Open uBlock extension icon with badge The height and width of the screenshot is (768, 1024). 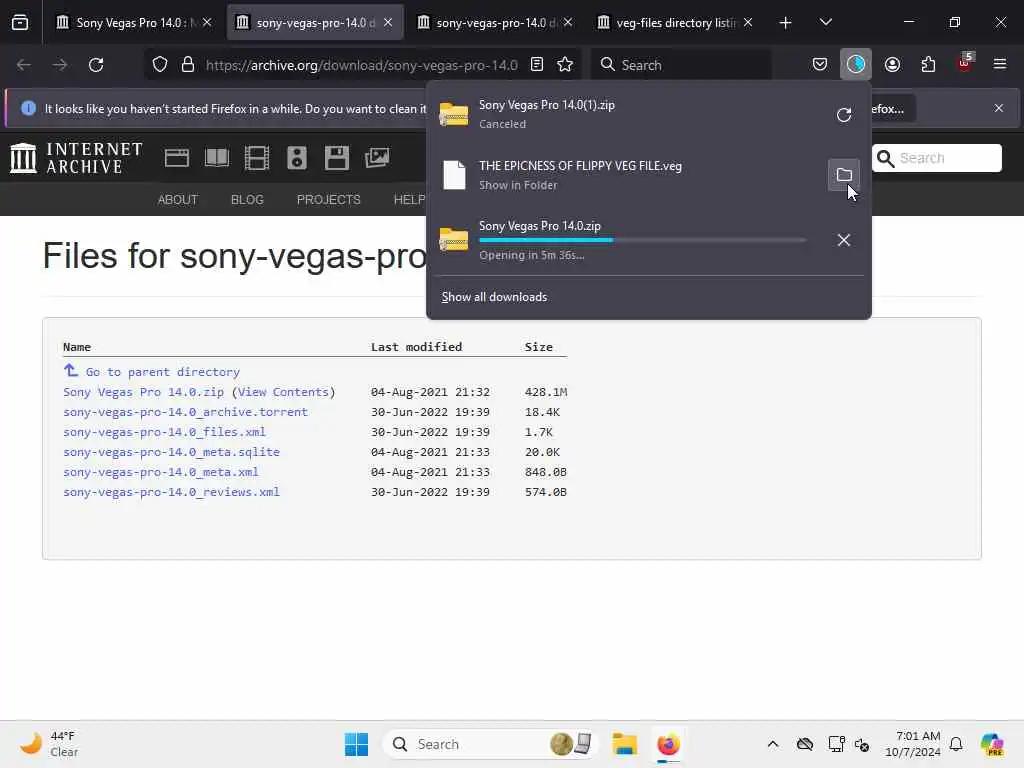tap(965, 63)
